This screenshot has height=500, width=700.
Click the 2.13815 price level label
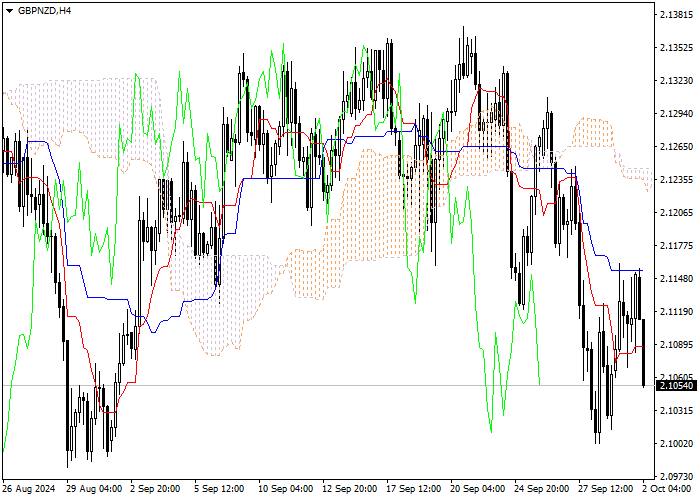click(677, 15)
